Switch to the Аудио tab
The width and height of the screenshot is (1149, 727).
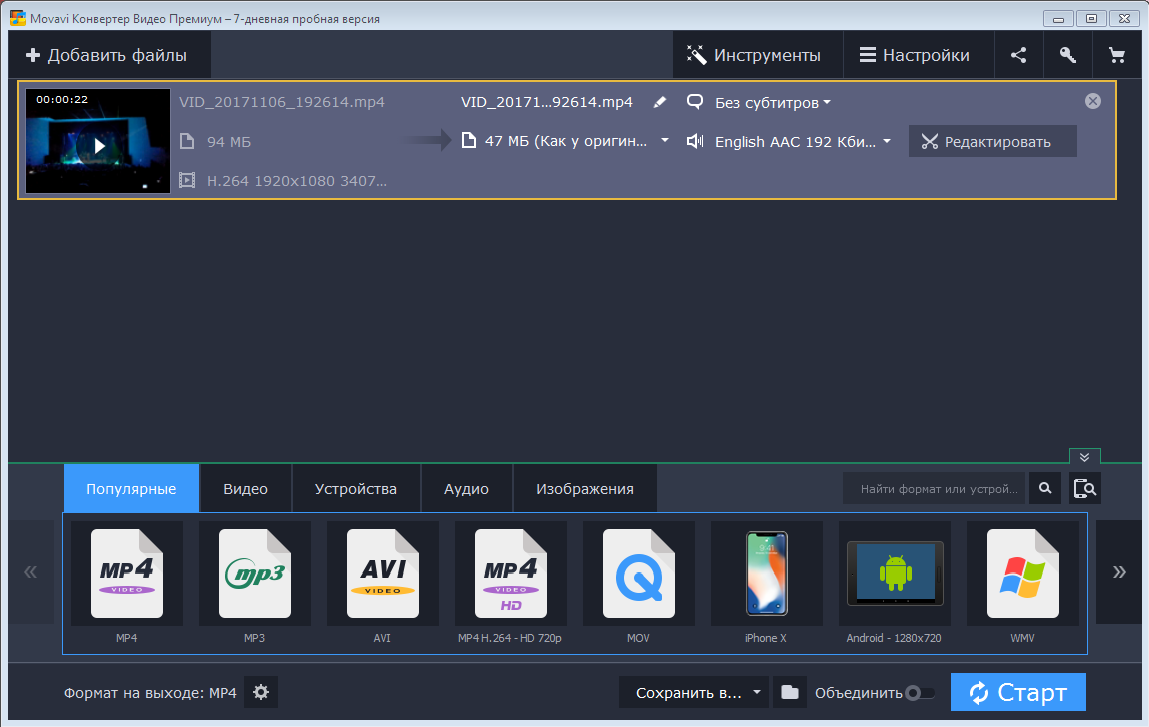(466, 489)
